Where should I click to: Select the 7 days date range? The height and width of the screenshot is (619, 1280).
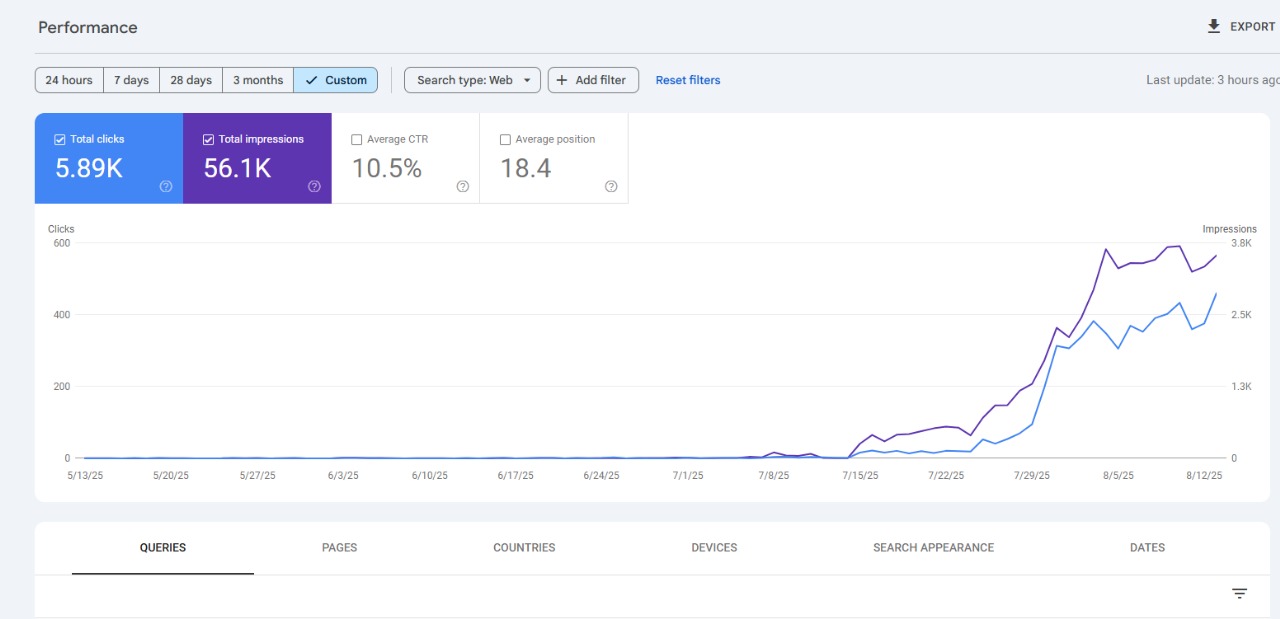pyautogui.click(x=131, y=80)
